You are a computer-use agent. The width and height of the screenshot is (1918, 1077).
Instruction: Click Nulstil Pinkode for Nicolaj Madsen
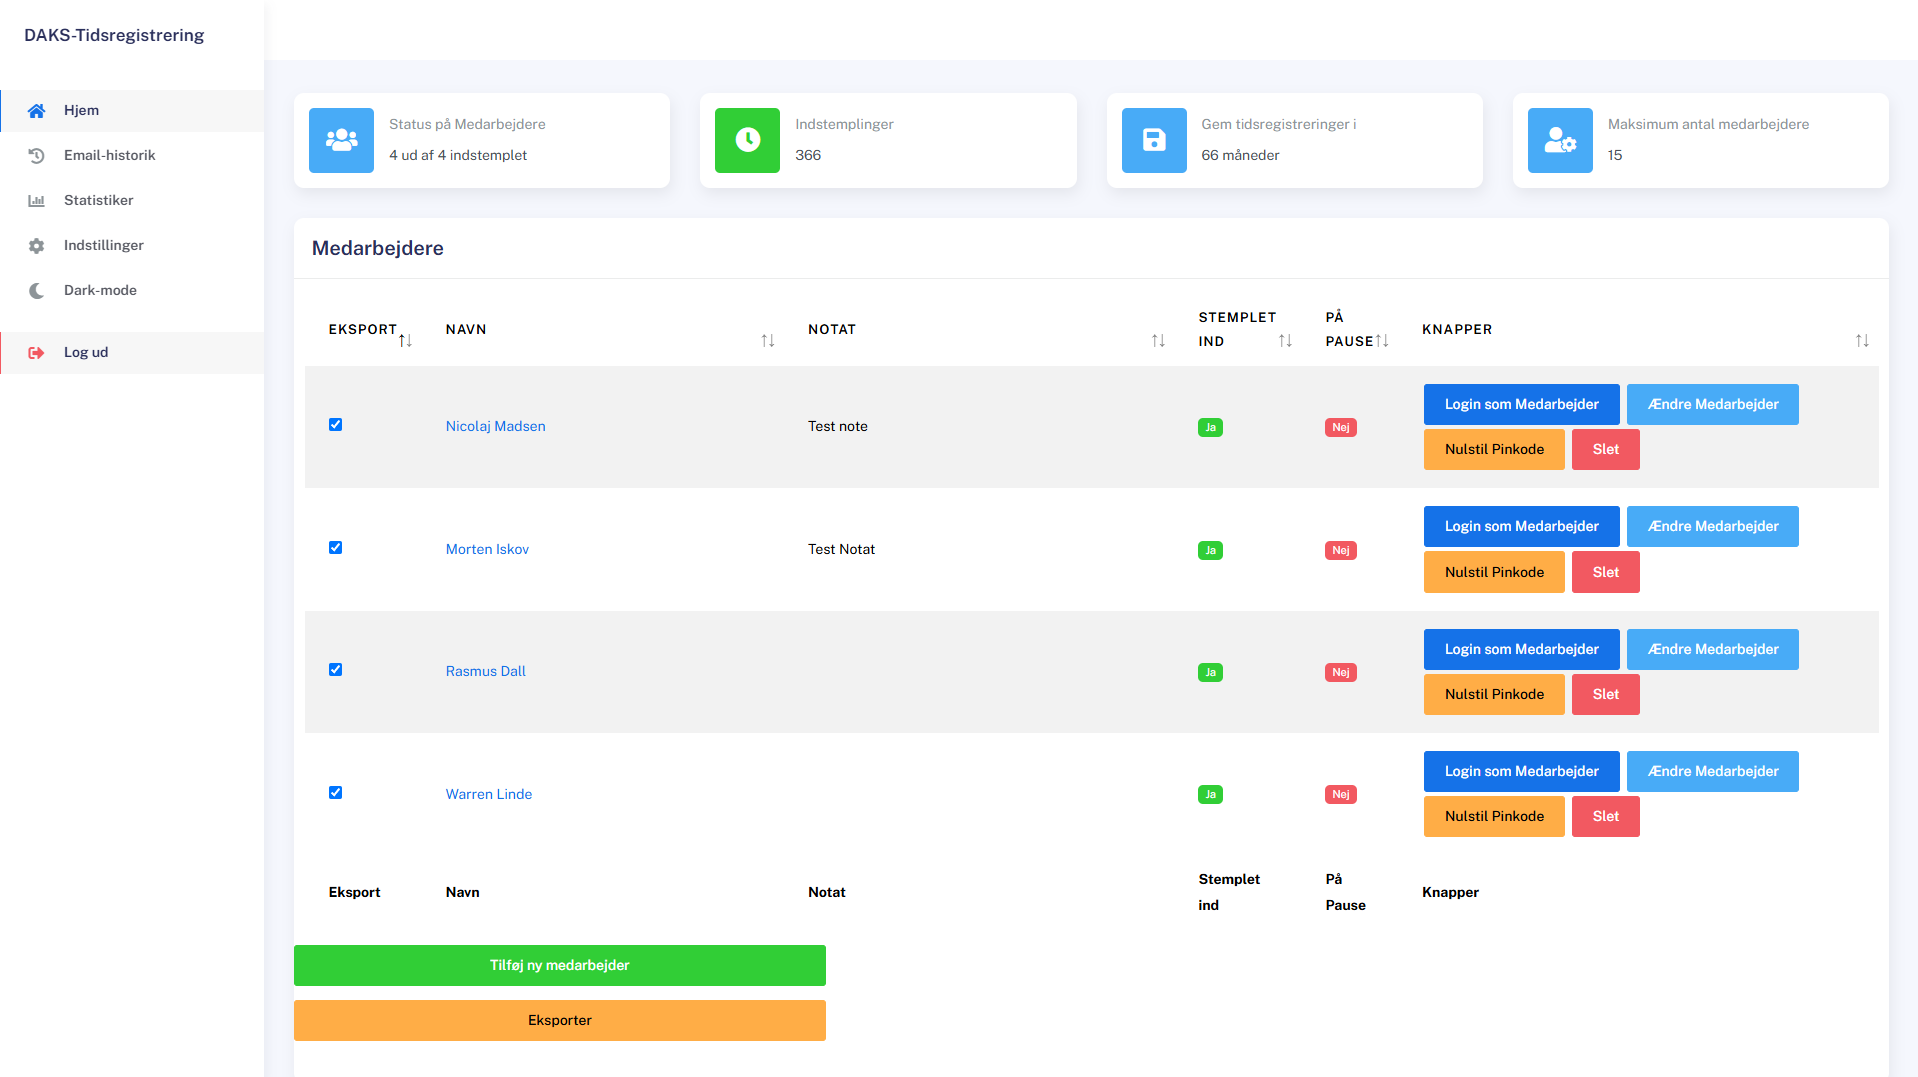click(x=1494, y=450)
